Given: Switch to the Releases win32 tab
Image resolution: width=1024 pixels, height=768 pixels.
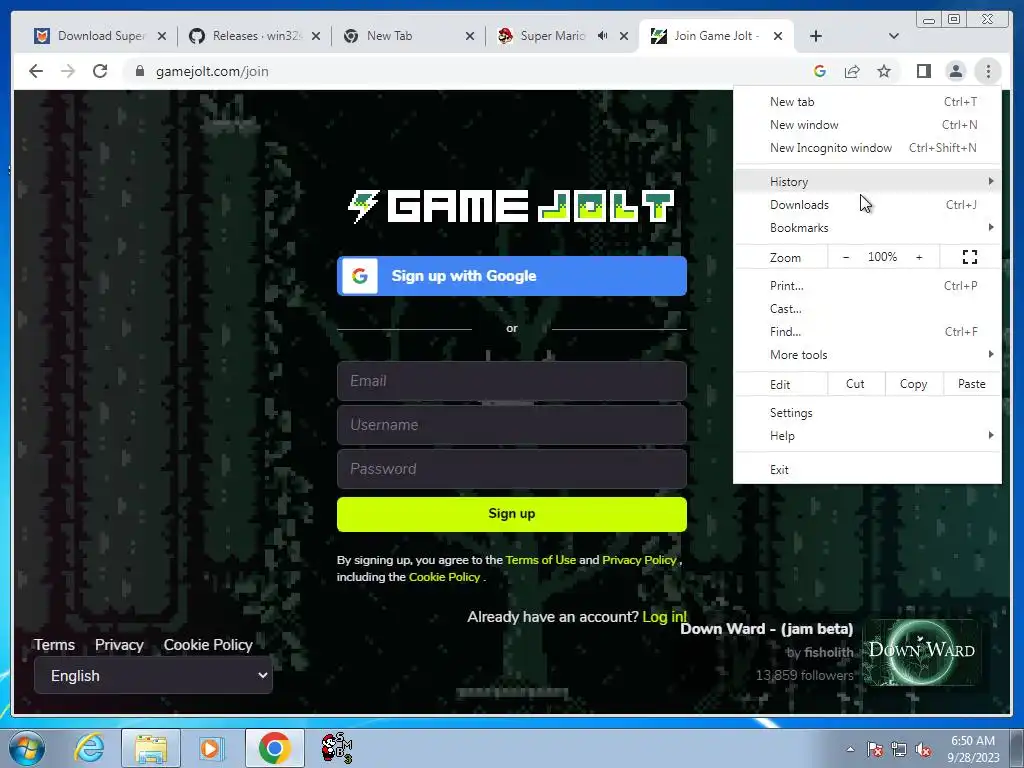Looking at the screenshot, I should click(x=255, y=36).
